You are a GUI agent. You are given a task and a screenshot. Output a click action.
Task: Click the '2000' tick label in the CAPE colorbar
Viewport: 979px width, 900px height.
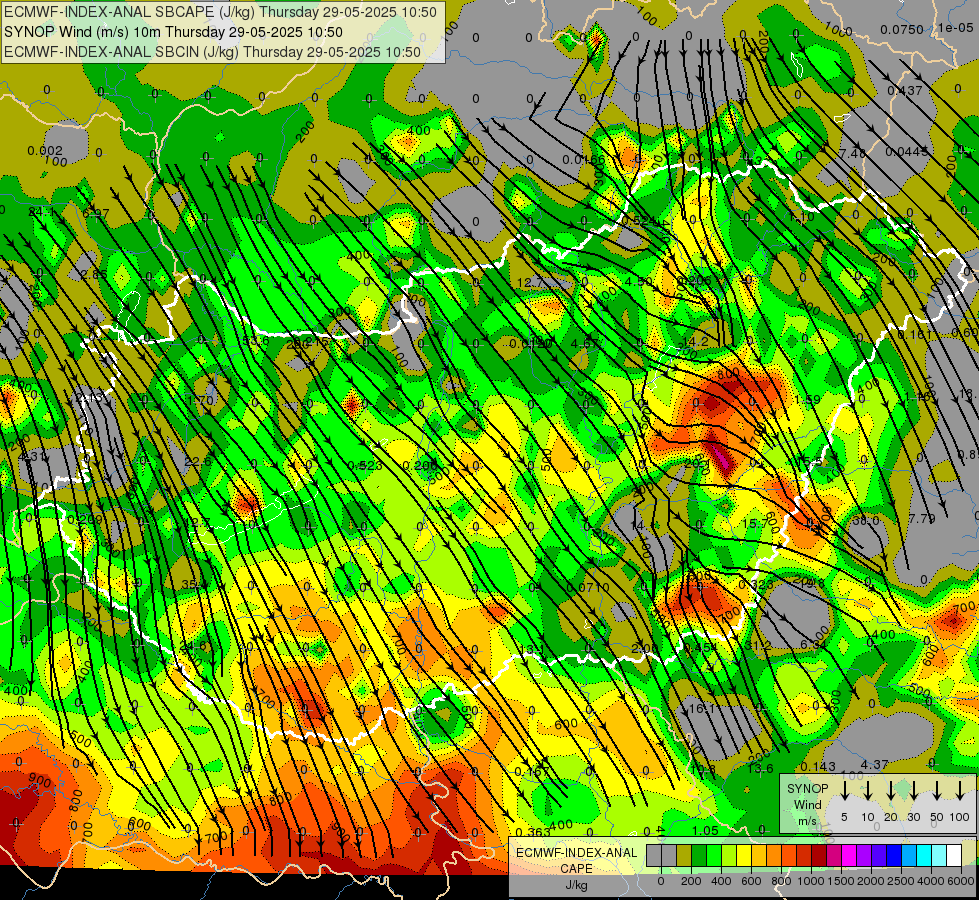[871, 881]
